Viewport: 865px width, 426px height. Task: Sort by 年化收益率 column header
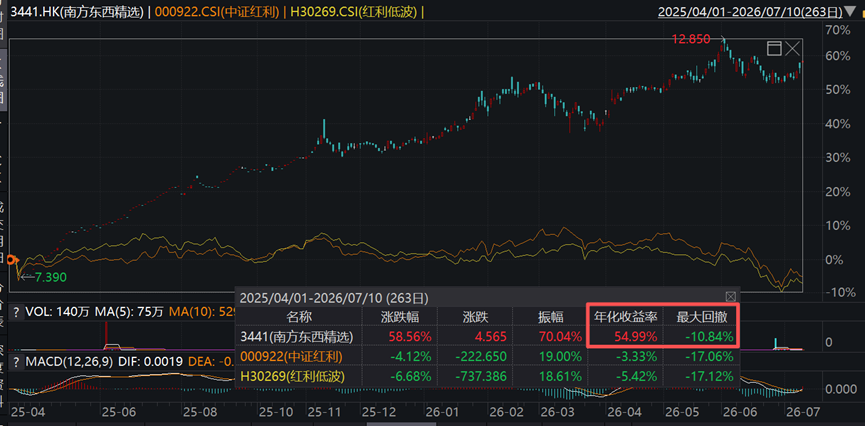tap(624, 317)
